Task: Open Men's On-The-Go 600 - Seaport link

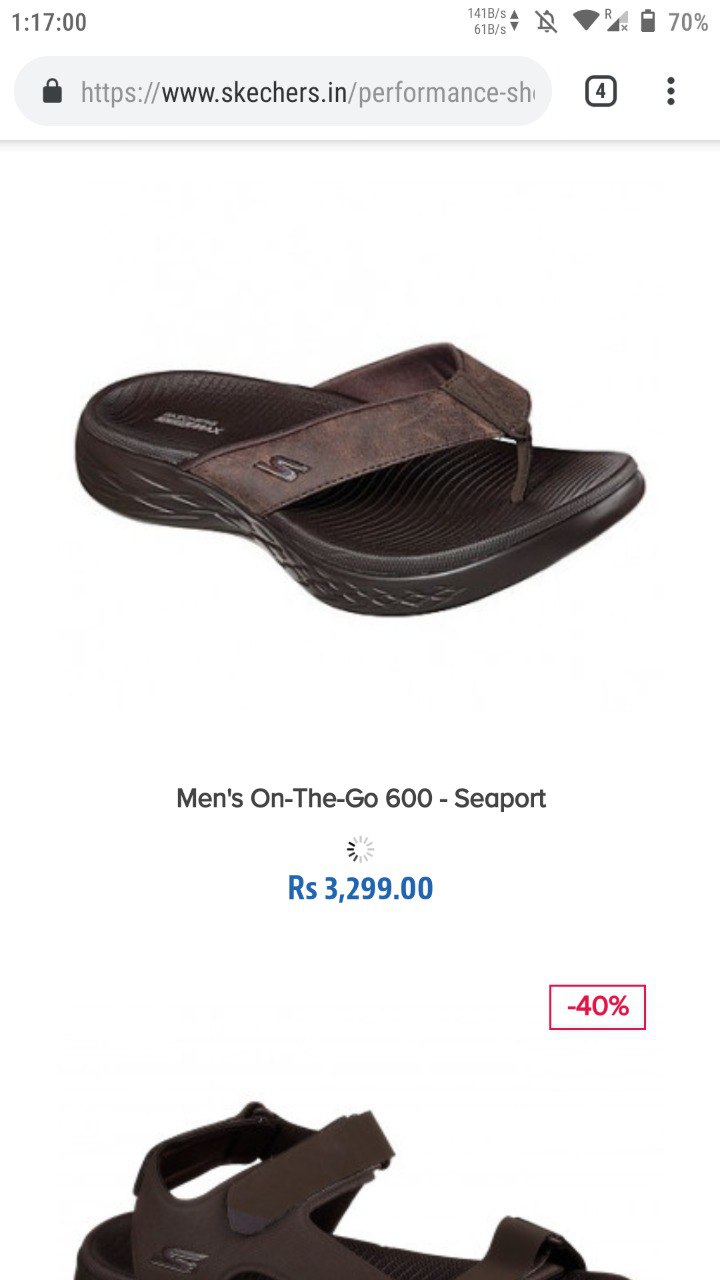Action: (361, 798)
